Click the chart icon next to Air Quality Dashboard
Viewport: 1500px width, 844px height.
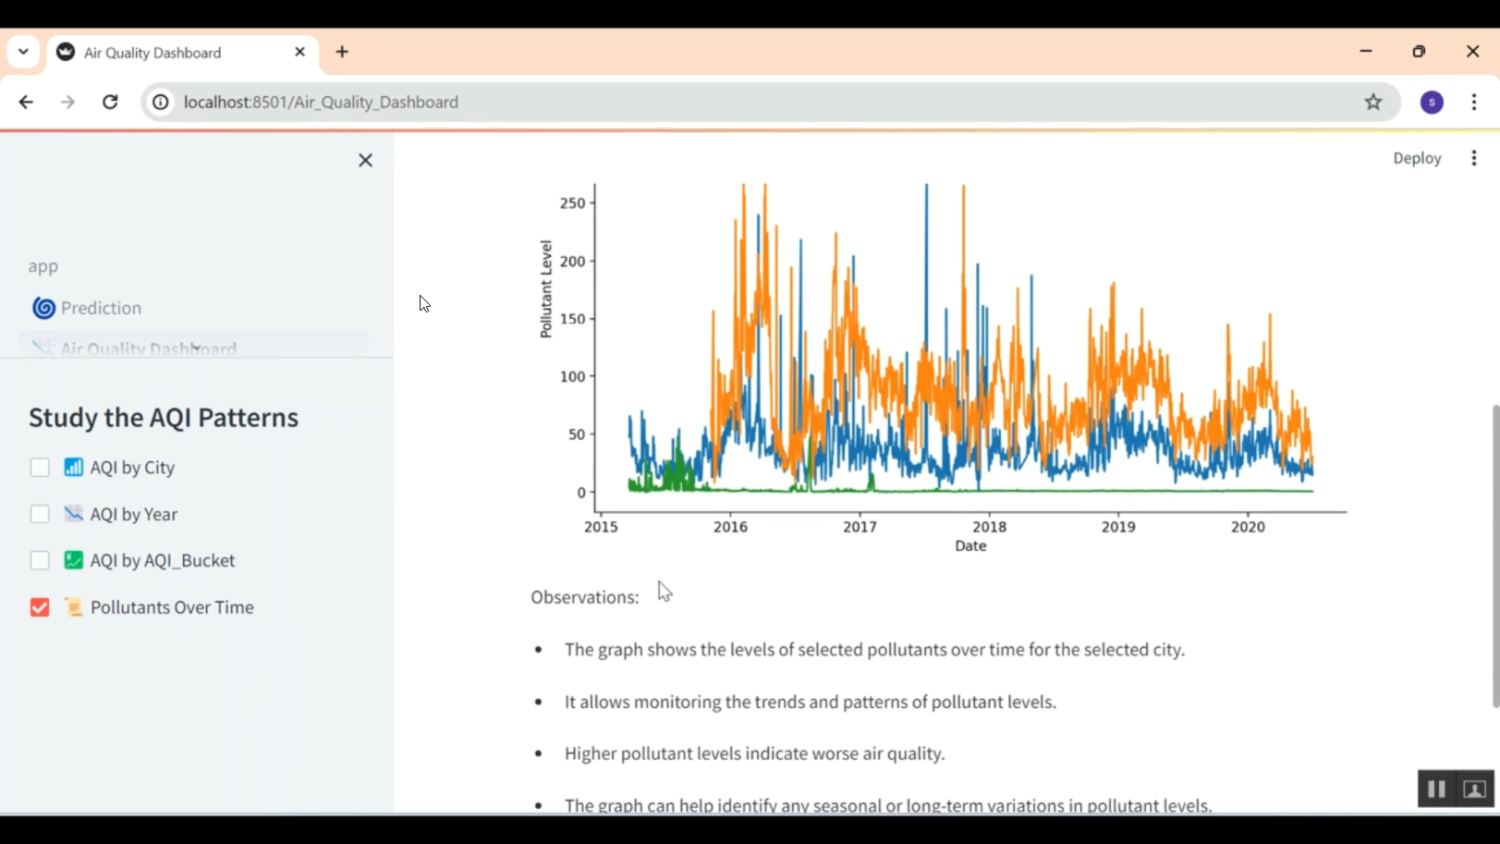coord(43,348)
